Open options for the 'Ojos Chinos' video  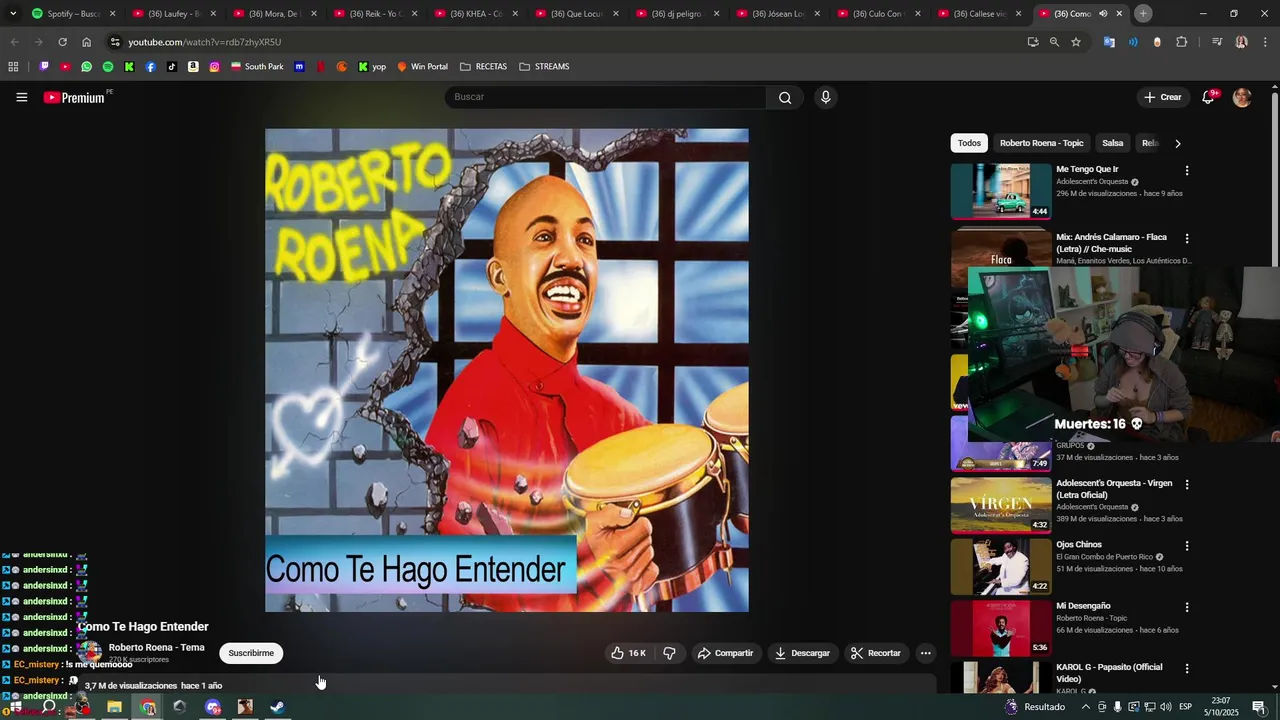(1187, 546)
